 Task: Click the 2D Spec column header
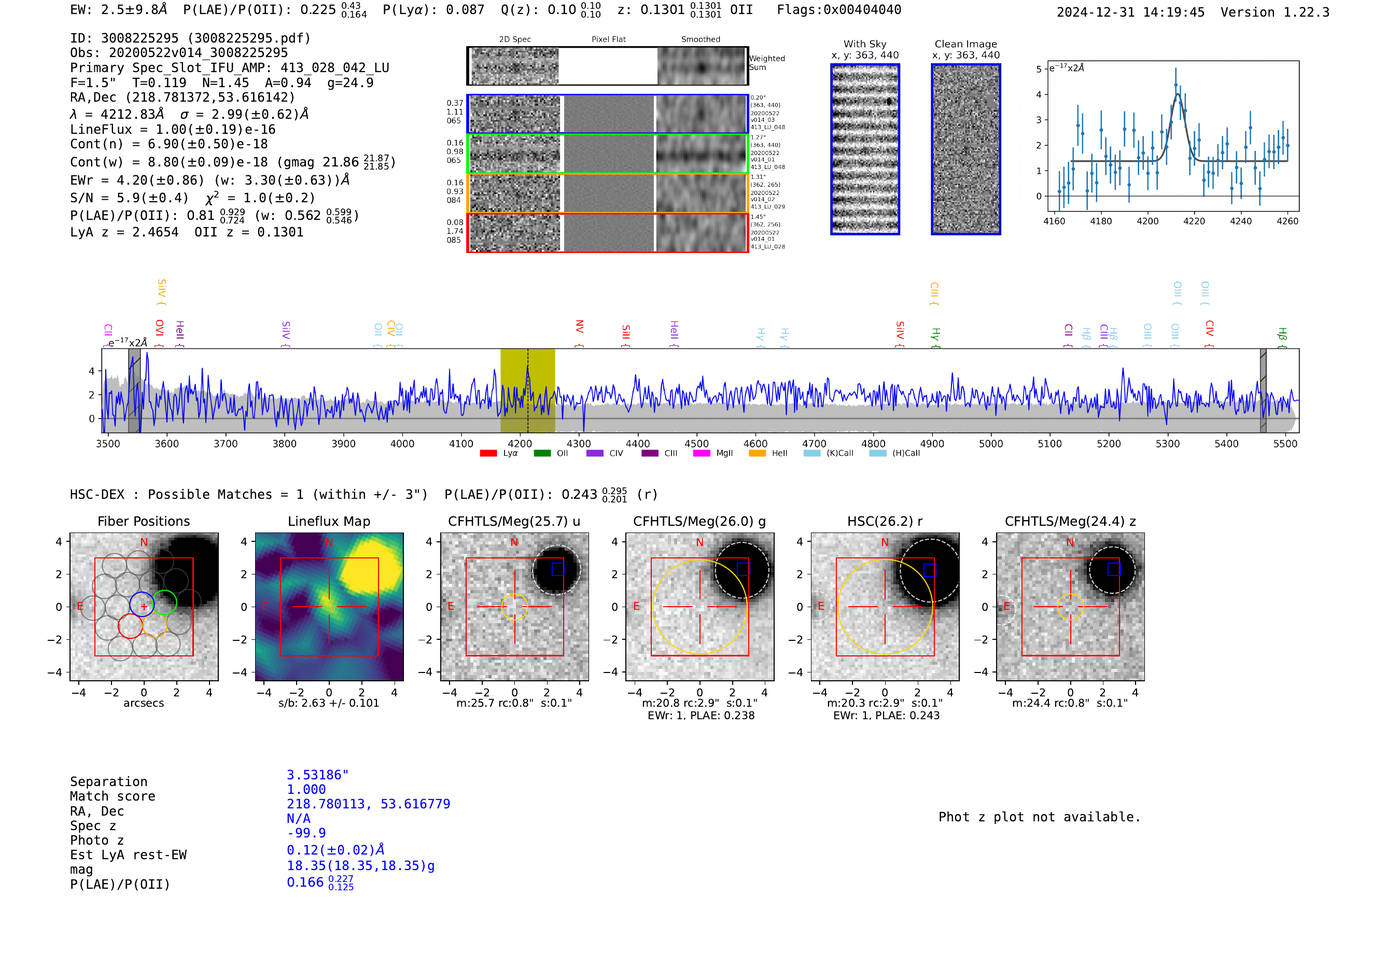tap(515, 40)
